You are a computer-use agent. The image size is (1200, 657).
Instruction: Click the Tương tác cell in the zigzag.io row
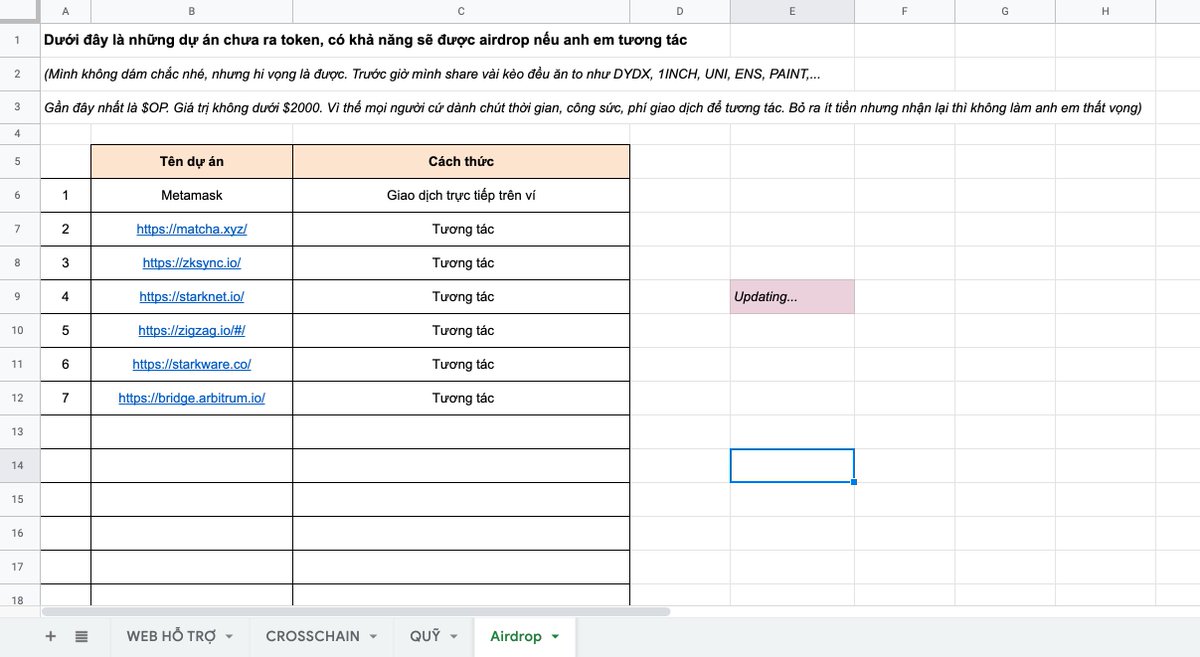pos(461,330)
